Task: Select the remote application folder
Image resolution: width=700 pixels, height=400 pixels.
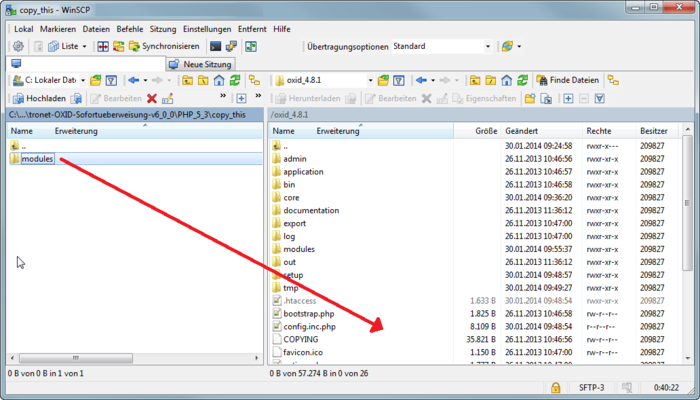Action: (x=303, y=172)
